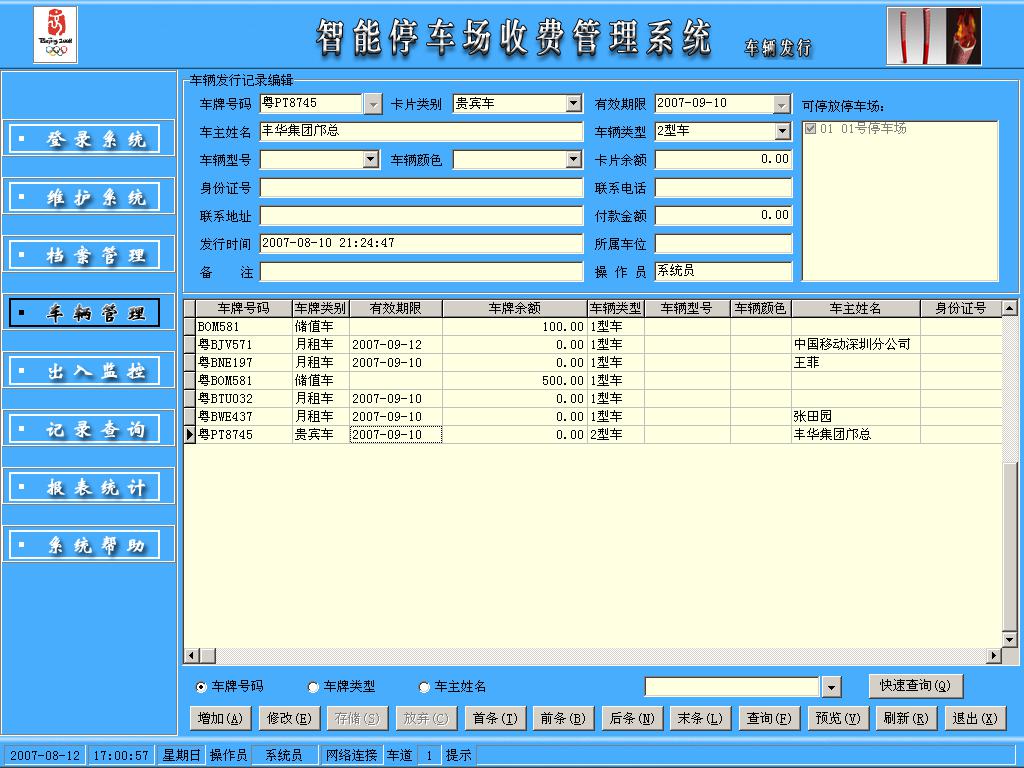The width and height of the screenshot is (1024, 768).
Task: Select the 车牌号码 search radio button
Action: coord(201,687)
